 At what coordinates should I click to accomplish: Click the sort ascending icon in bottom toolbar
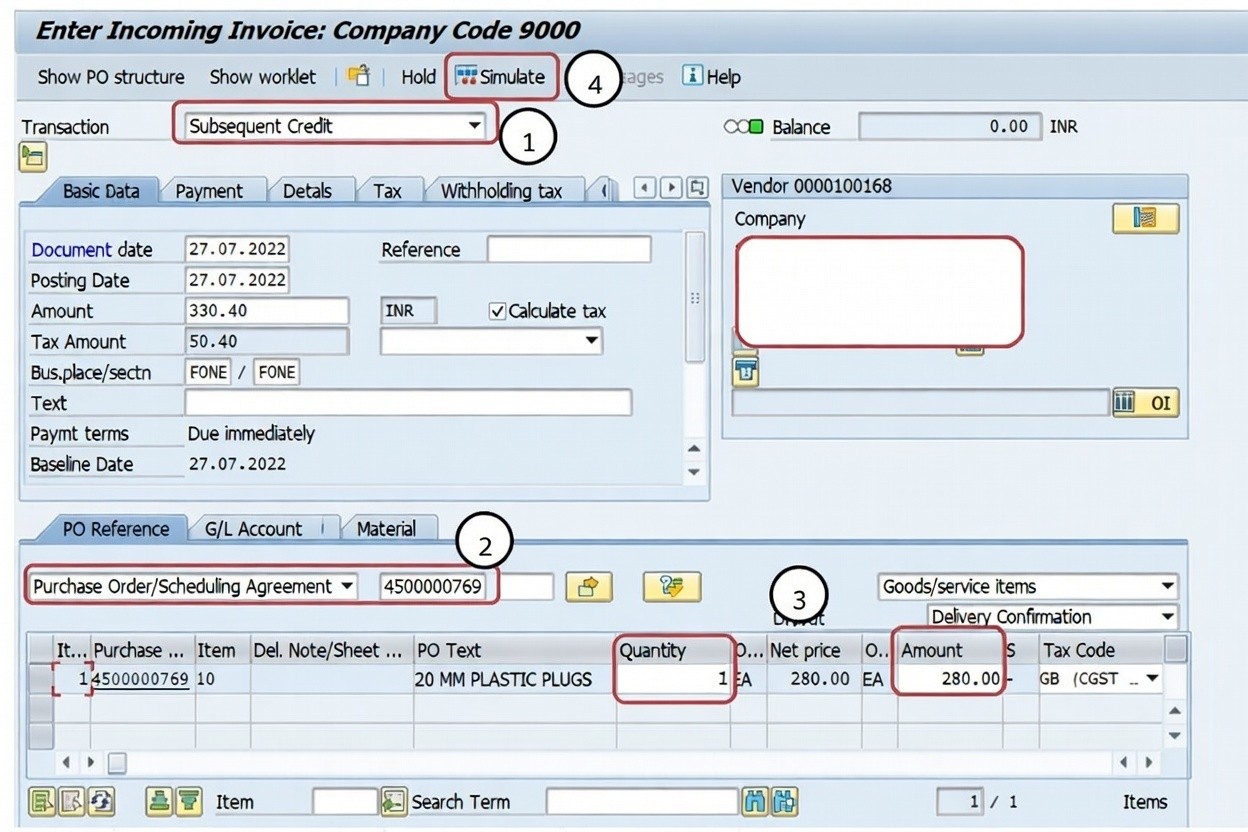[x=159, y=801]
